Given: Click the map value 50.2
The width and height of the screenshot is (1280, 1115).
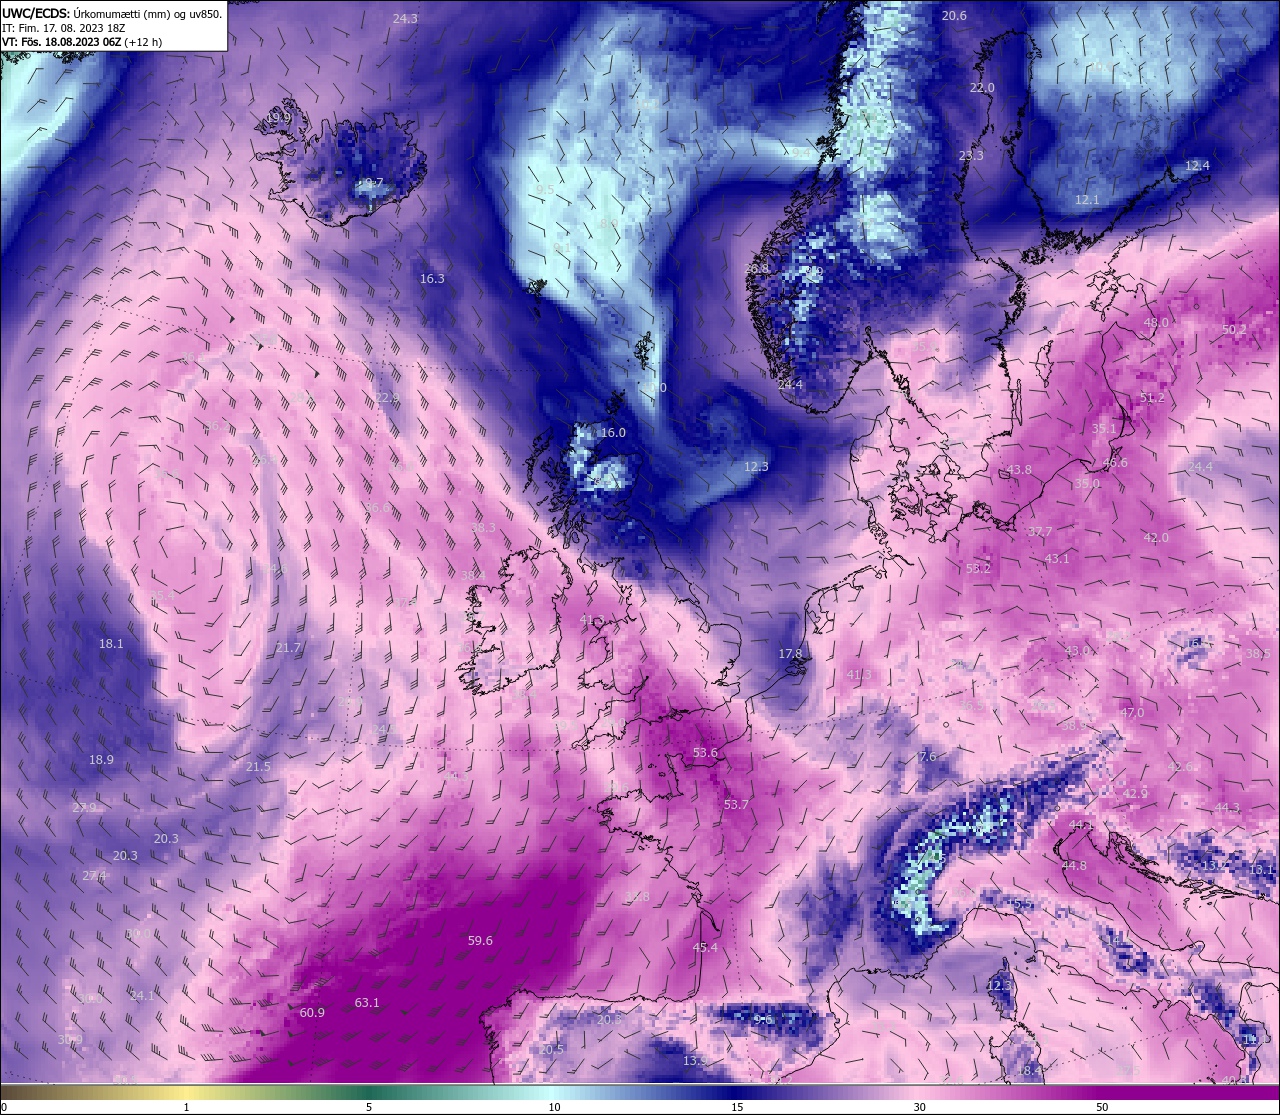Looking at the screenshot, I should [x=1235, y=330].
